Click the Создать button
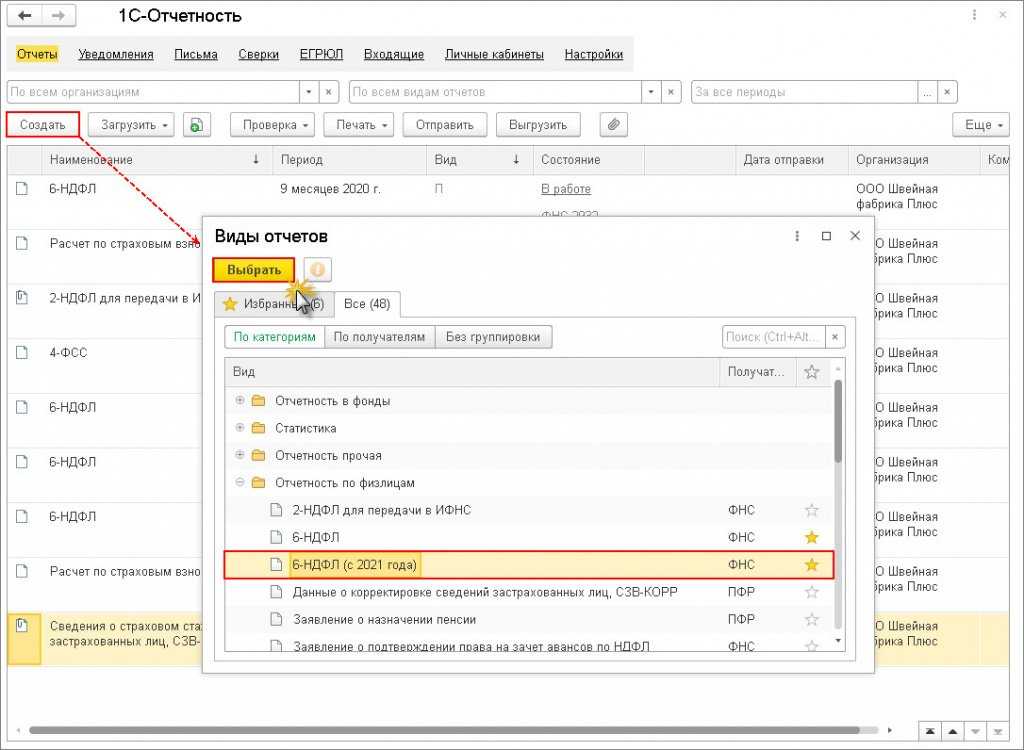 click(x=43, y=125)
